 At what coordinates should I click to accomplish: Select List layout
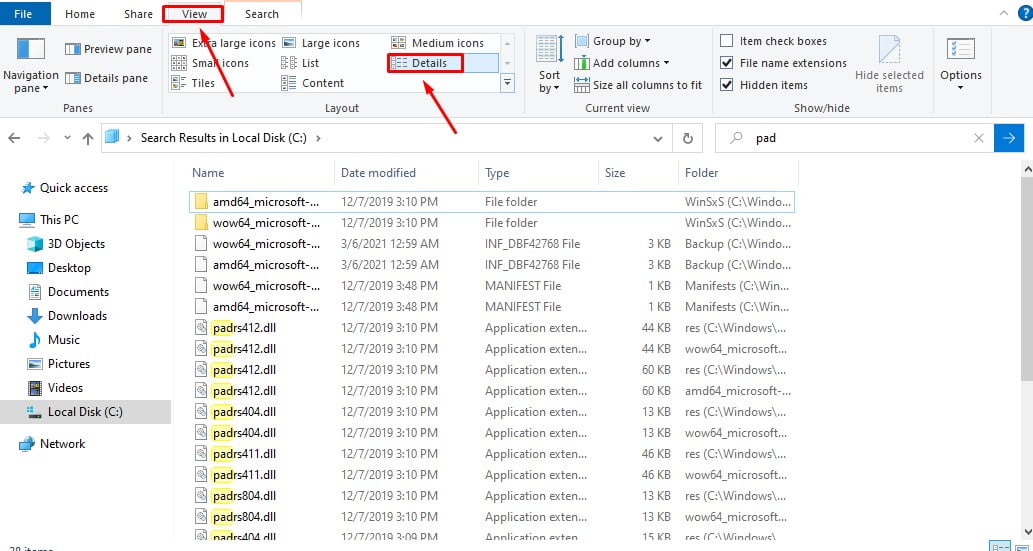[300, 63]
